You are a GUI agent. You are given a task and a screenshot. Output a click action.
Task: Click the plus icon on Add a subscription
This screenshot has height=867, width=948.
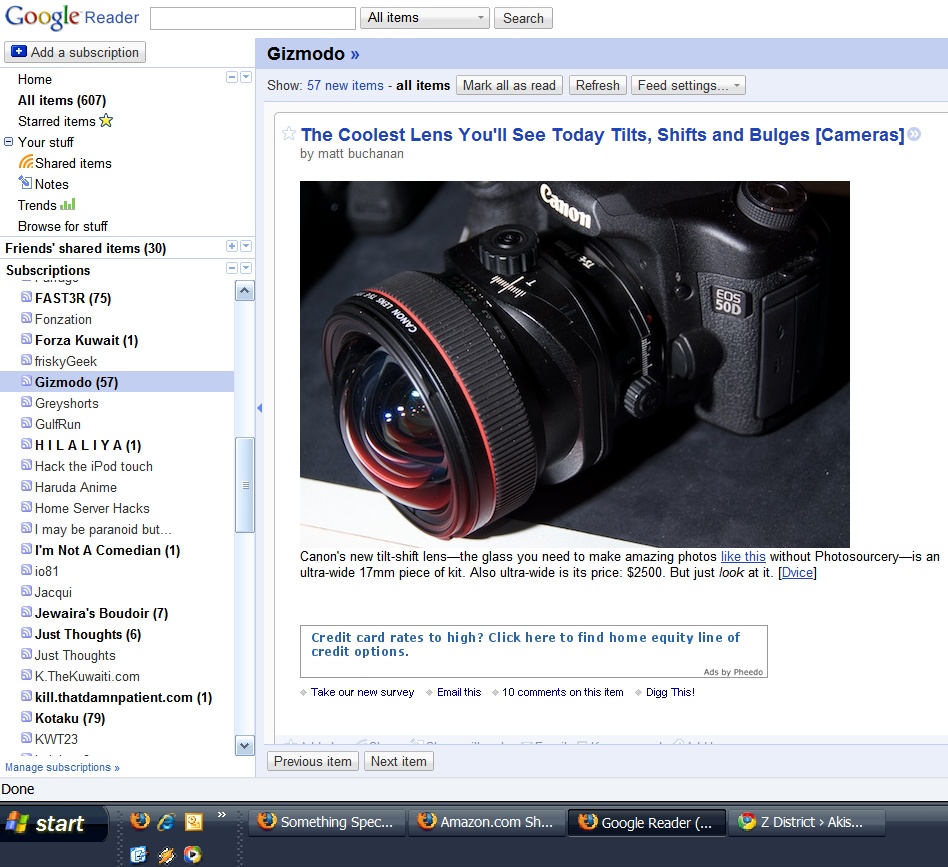click(x=19, y=52)
